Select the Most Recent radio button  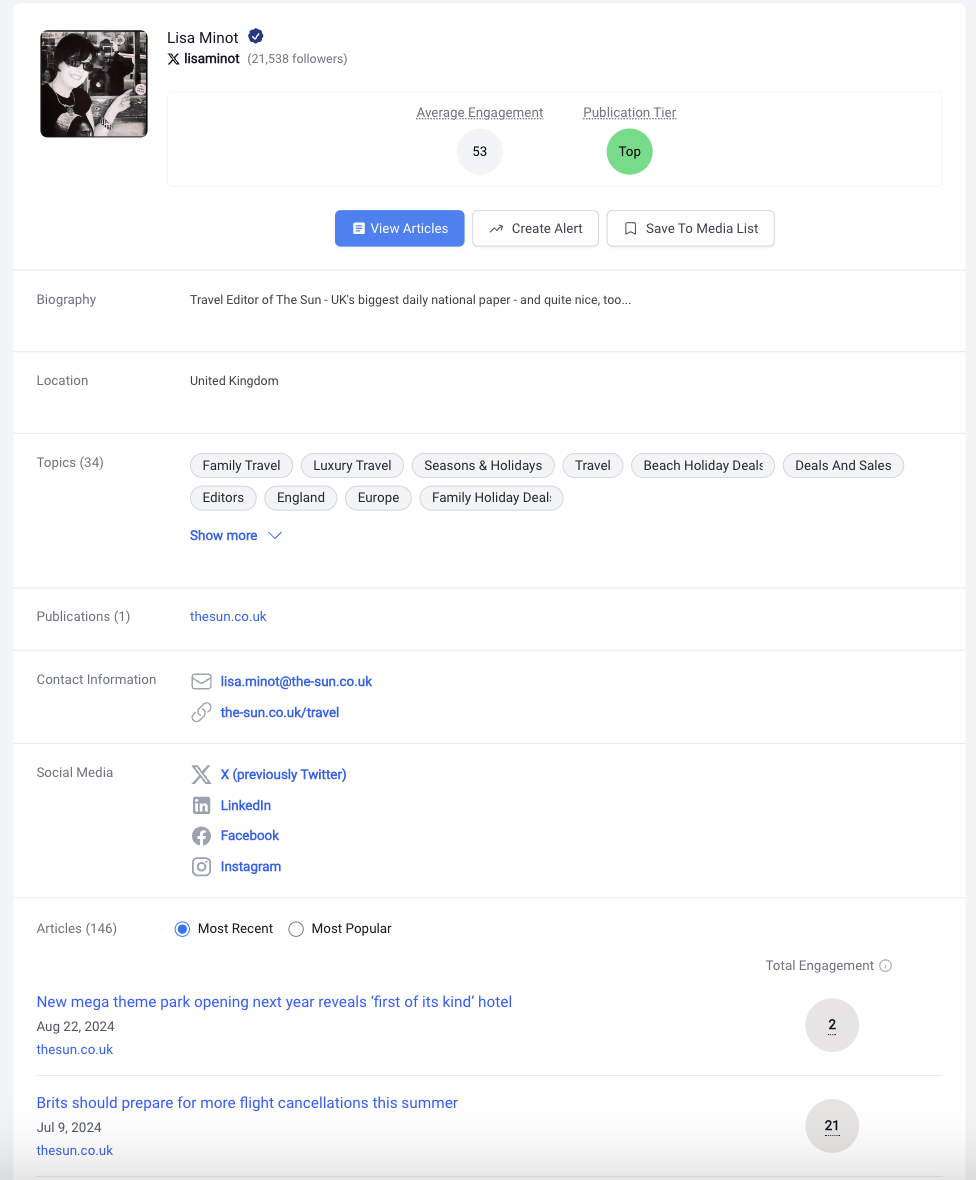tap(182, 929)
